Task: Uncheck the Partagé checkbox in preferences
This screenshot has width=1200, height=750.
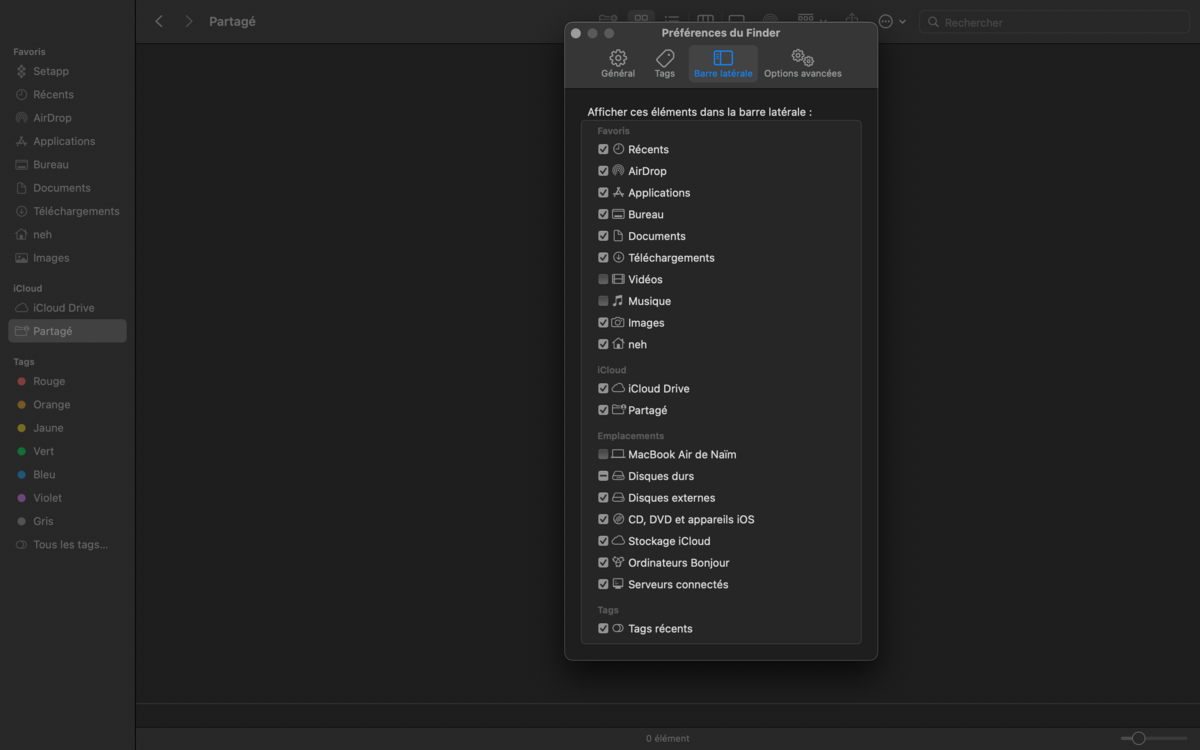Action: (x=603, y=410)
